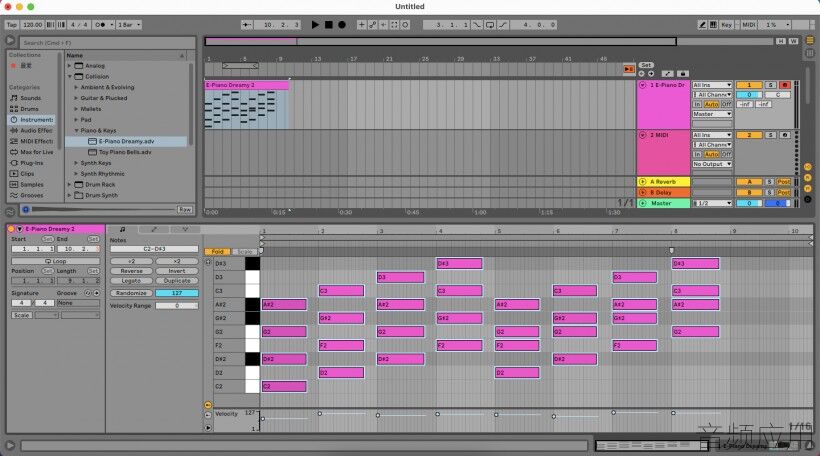Click the Randomize velocity button
The width and height of the screenshot is (820, 456).
[131, 293]
